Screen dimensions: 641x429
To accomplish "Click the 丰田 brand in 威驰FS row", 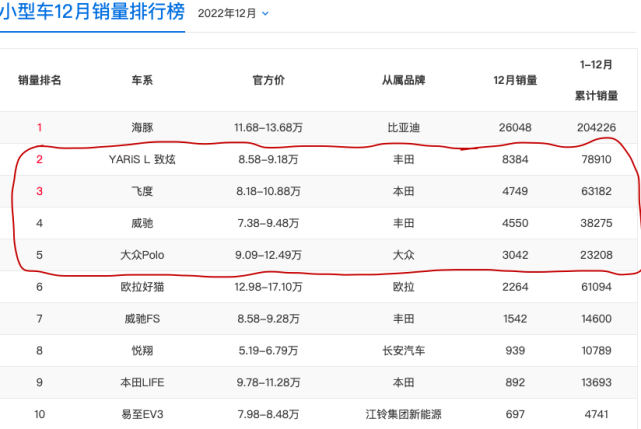I will click(x=403, y=319).
